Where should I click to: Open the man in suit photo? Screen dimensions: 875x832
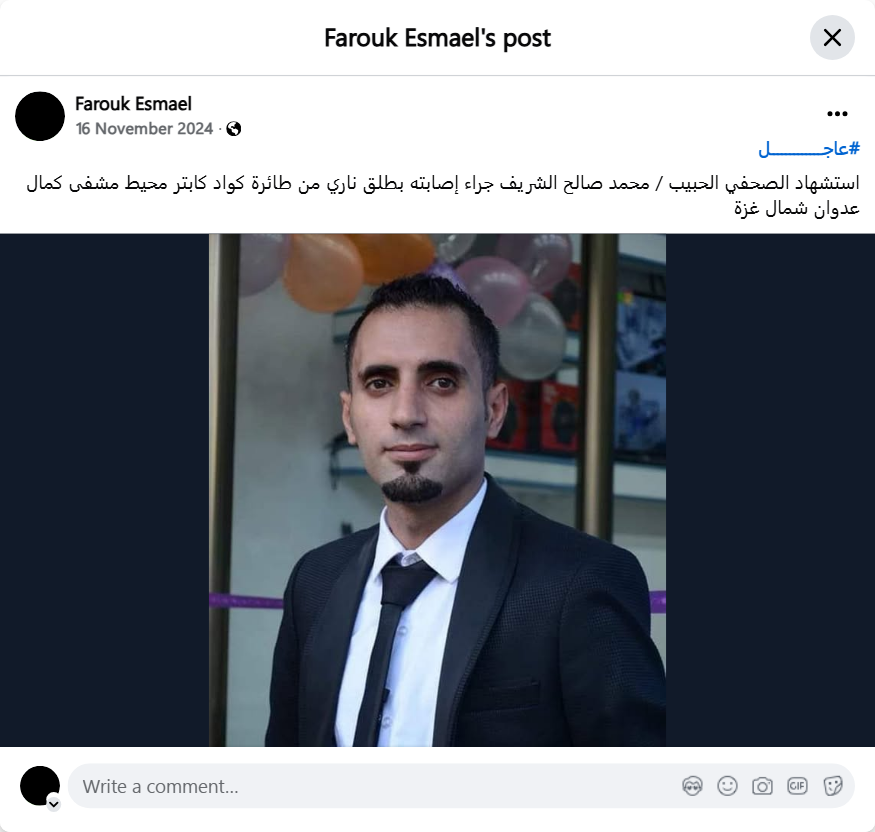click(437, 490)
